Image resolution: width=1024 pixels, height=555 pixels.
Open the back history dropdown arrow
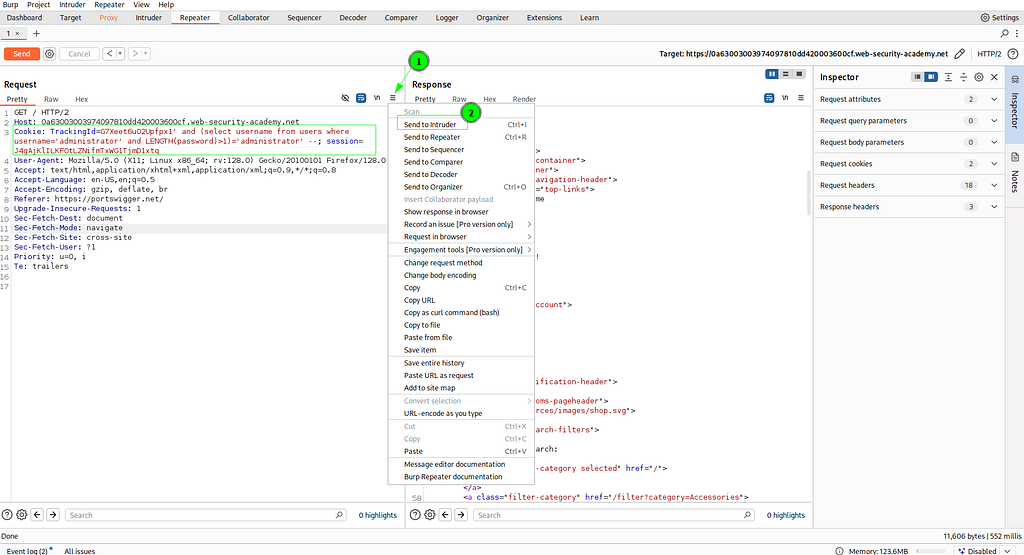tap(120, 54)
